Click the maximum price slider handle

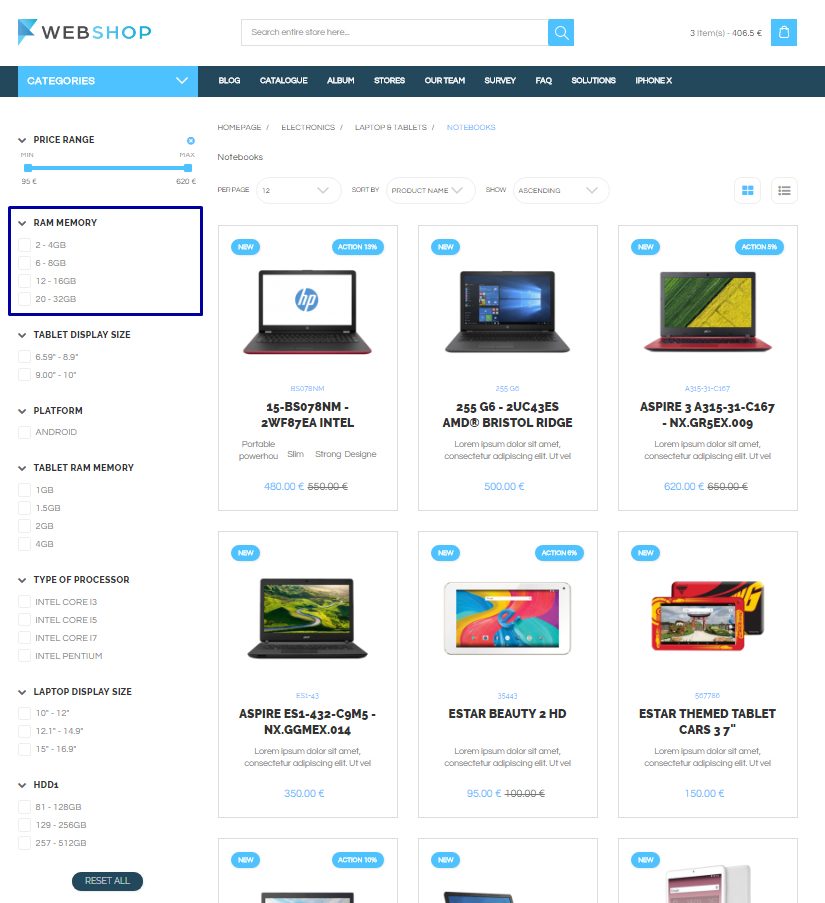(x=188, y=168)
